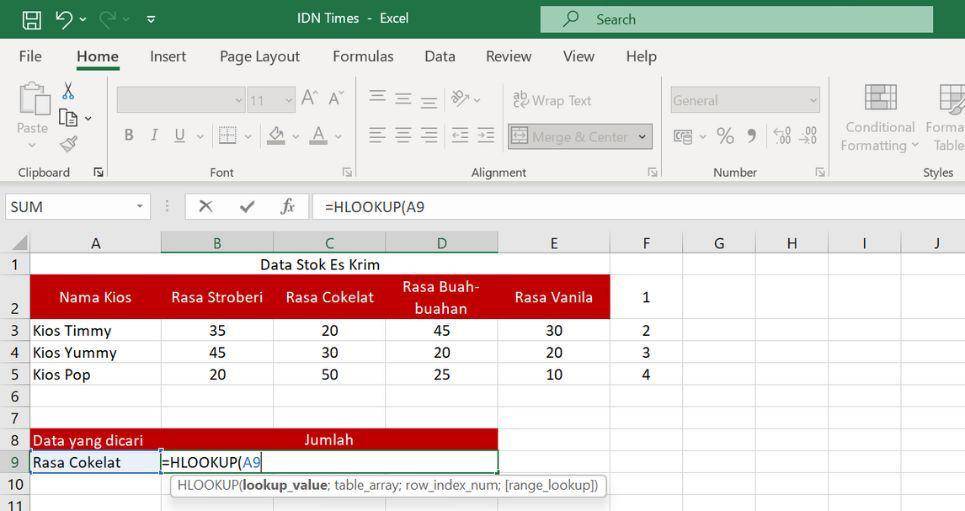Open the Fill Color dropdown arrow
The height and width of the screenshot is (511, 965).
[296, 137]
